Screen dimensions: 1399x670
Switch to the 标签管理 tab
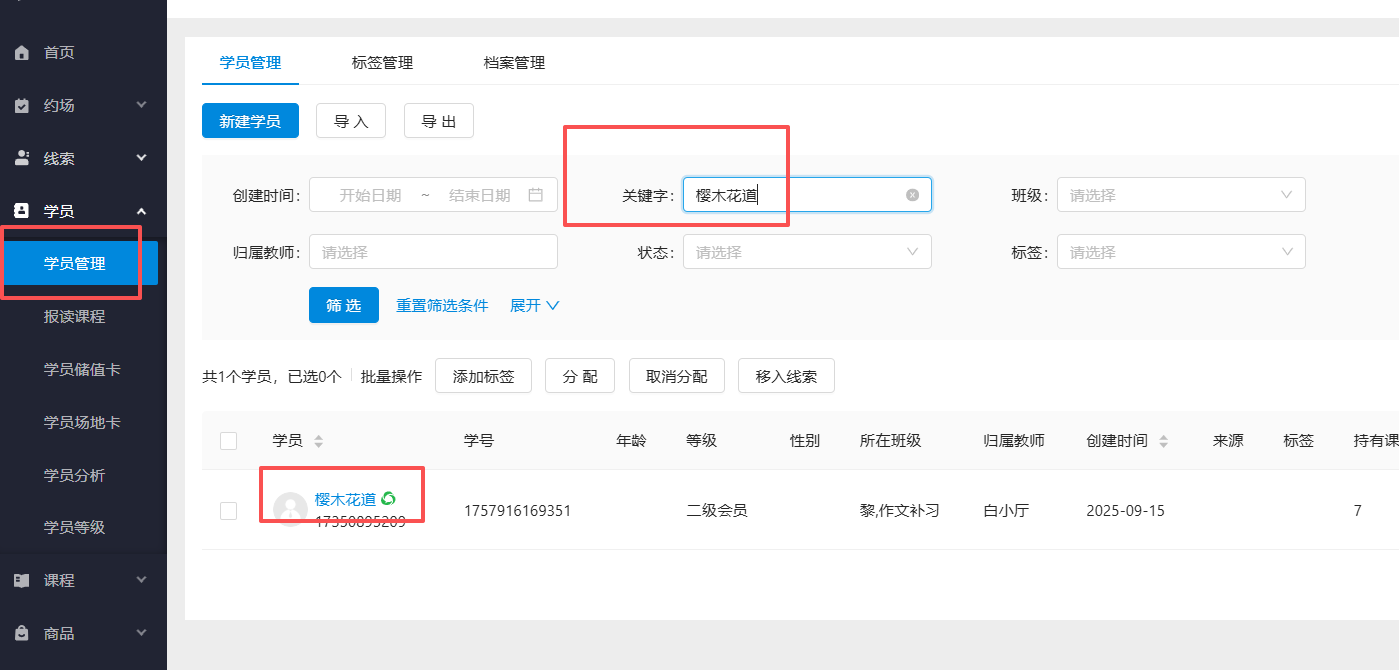[381, 61]
